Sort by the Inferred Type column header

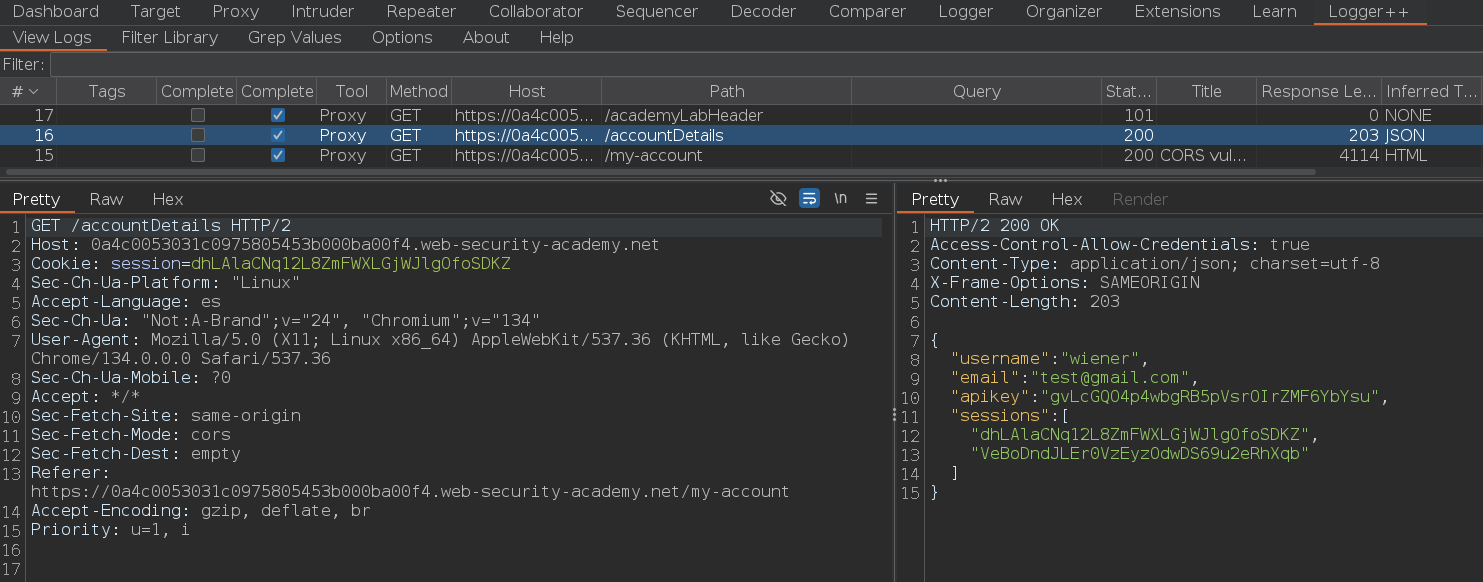point(1431,91)
